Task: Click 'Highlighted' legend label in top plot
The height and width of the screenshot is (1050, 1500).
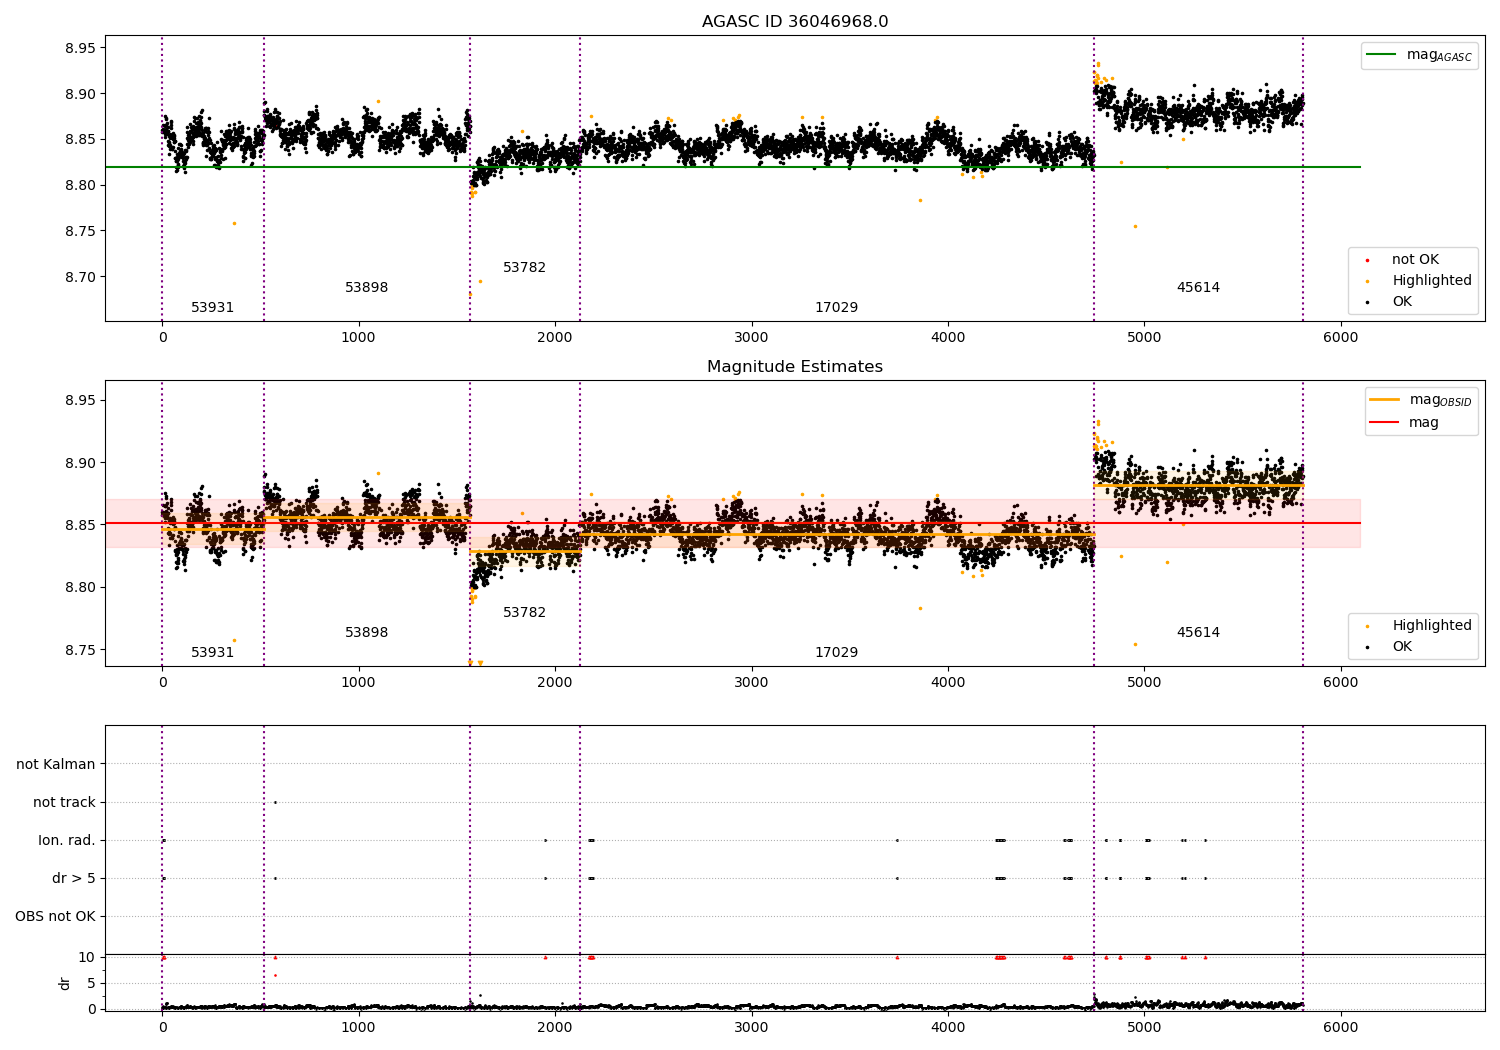Action: (x=1432, y=281)
